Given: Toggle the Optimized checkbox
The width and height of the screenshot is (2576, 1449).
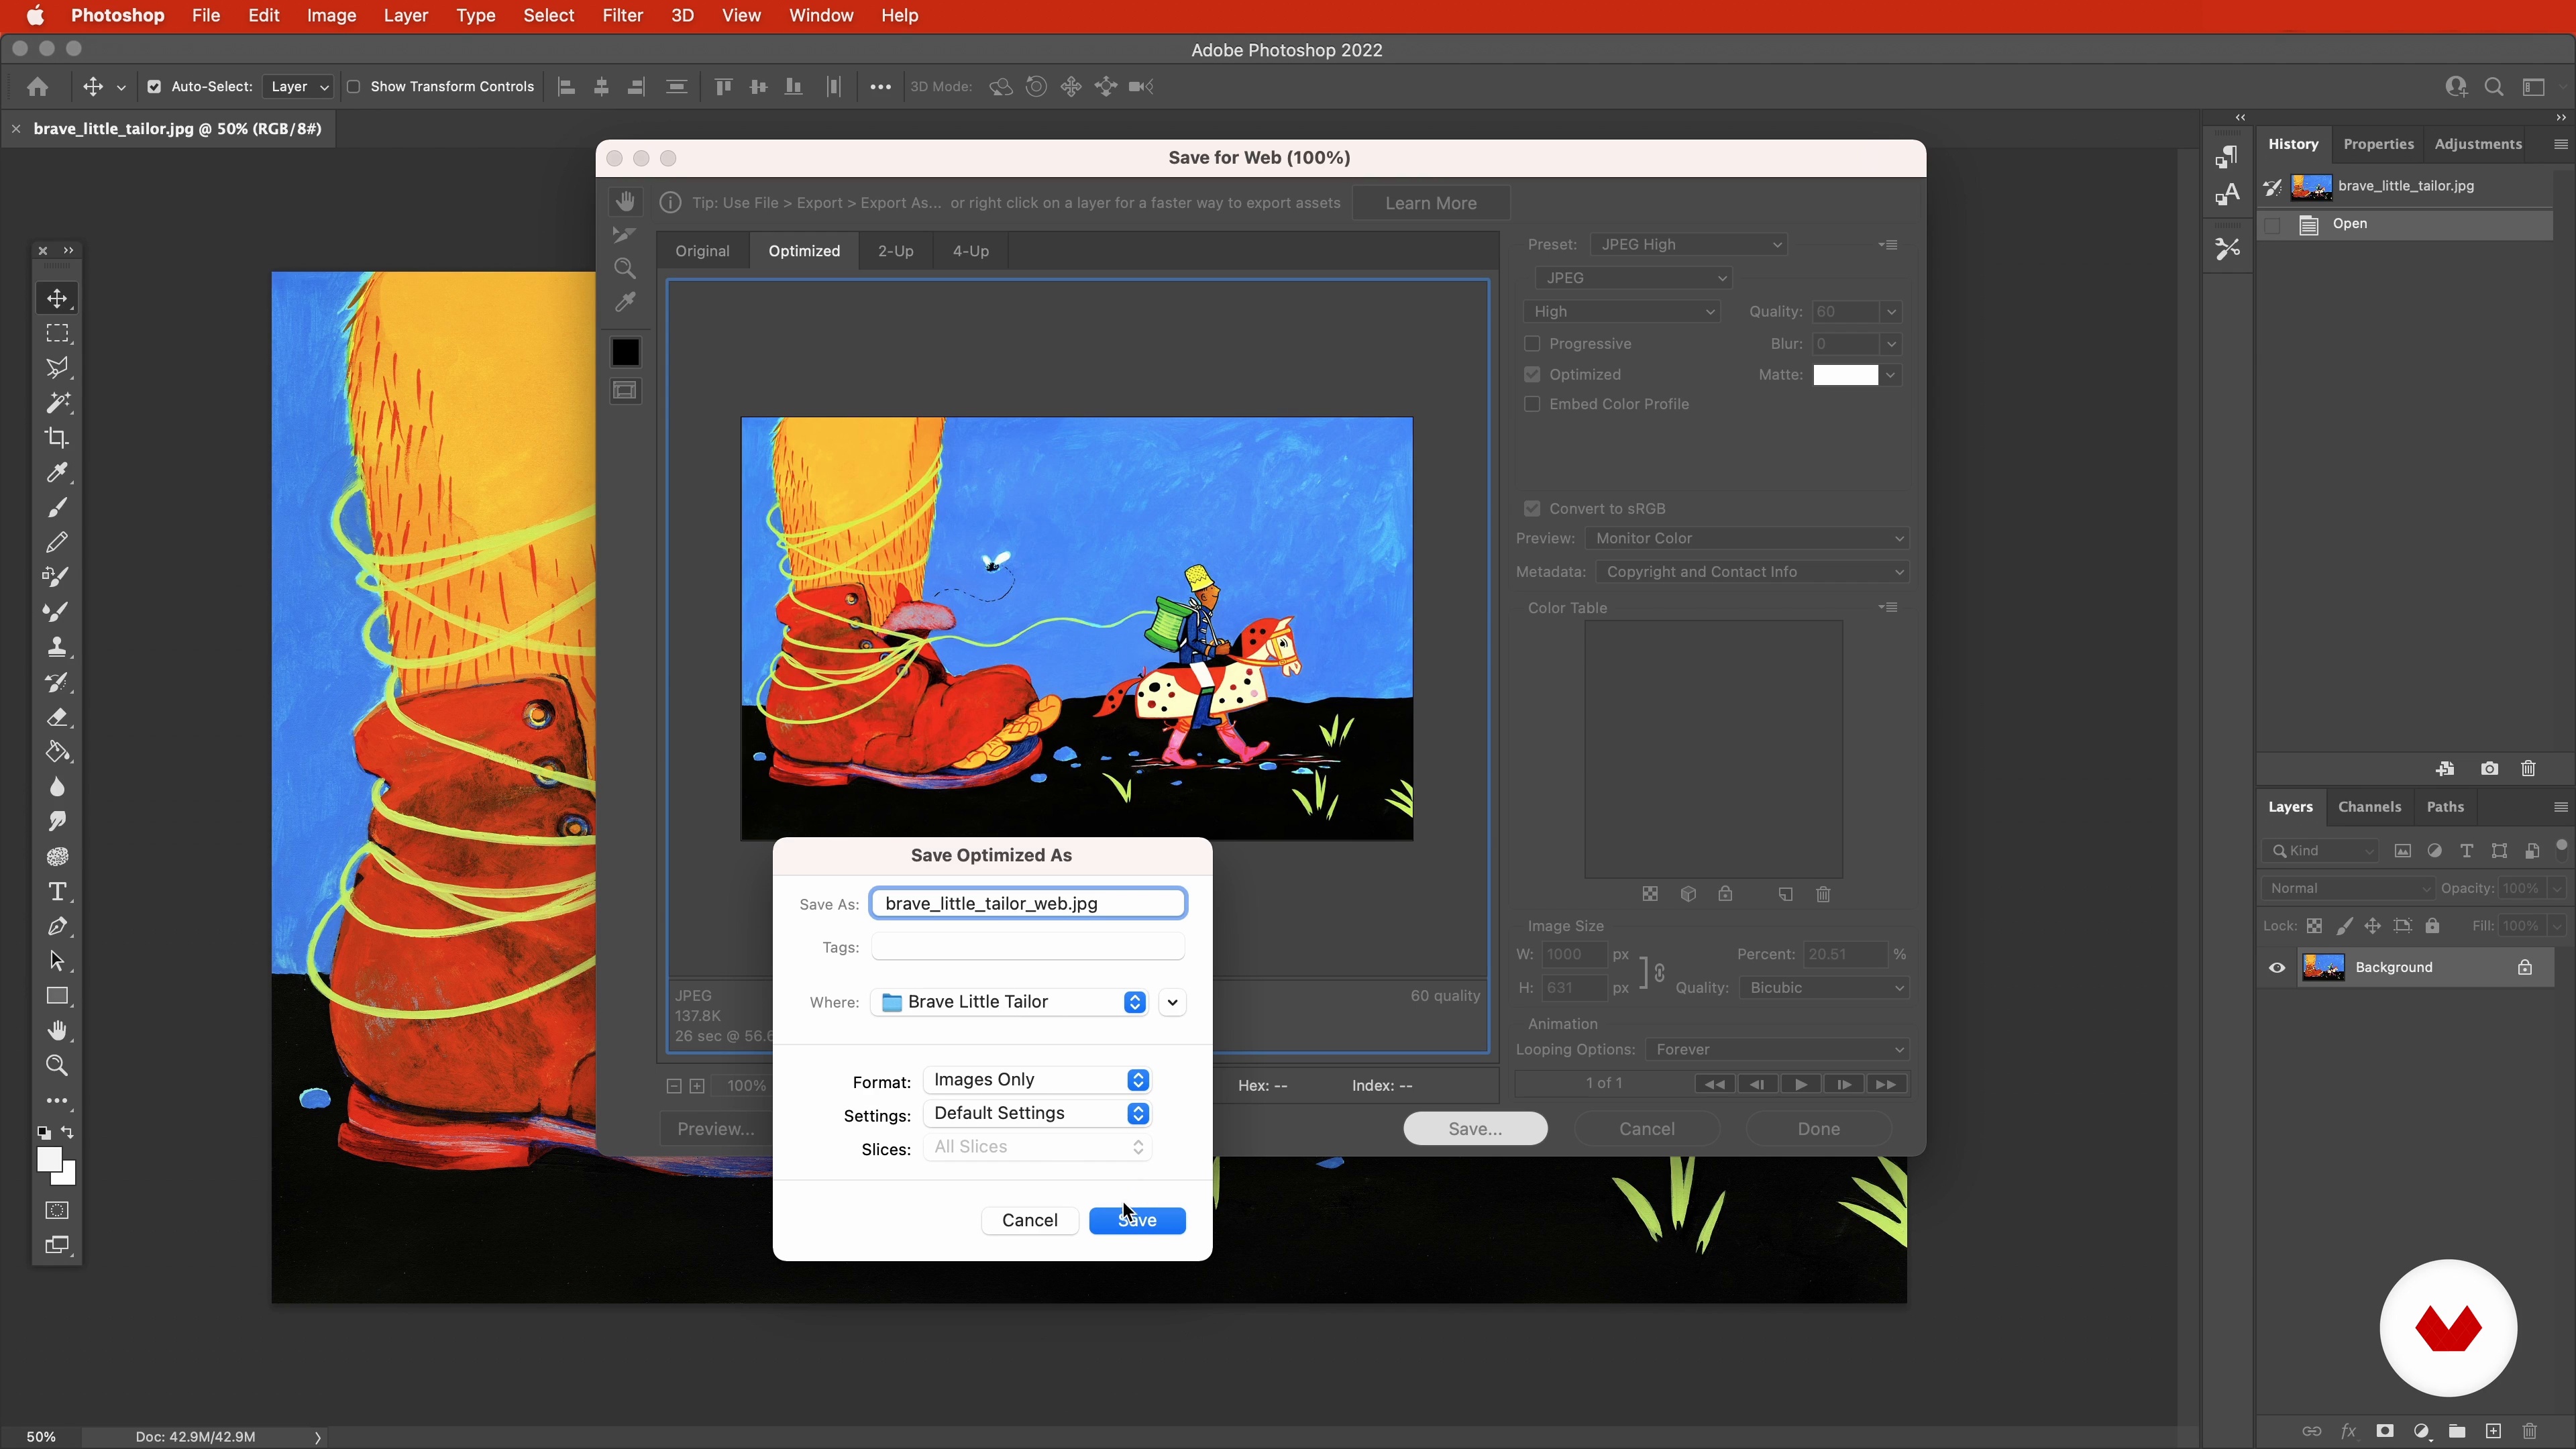Looking at the screenshot, I should [1532, 374].
